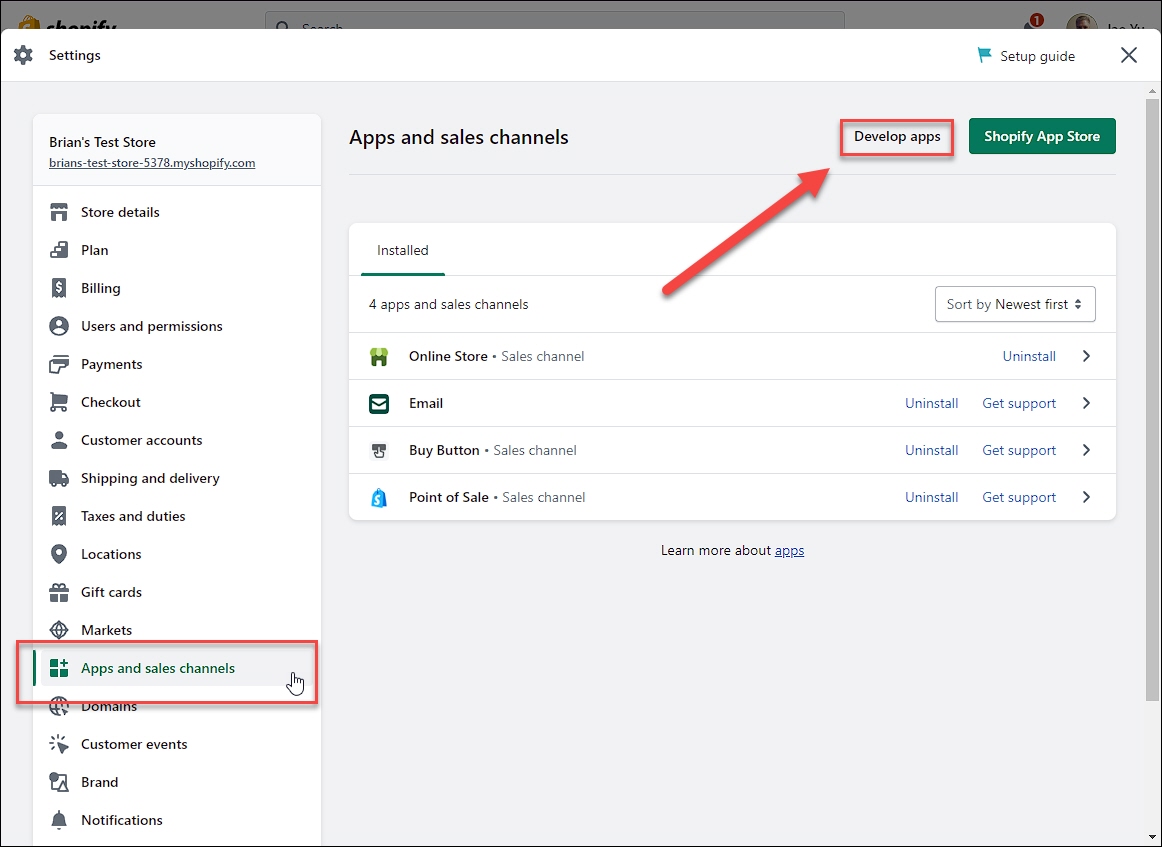Open brians-test-store-5378.myshopify.com link
The width and height of the screenshot is (1162, 847).
tap(152, 163)
